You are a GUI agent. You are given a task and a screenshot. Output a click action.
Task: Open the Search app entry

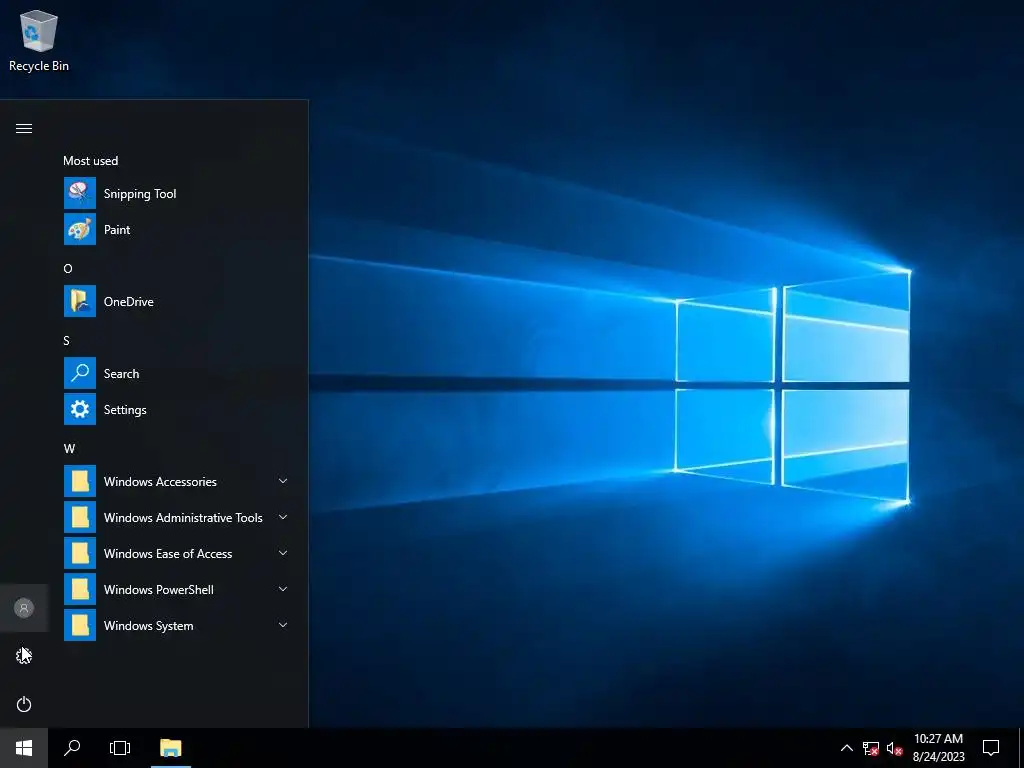[177, 374]
